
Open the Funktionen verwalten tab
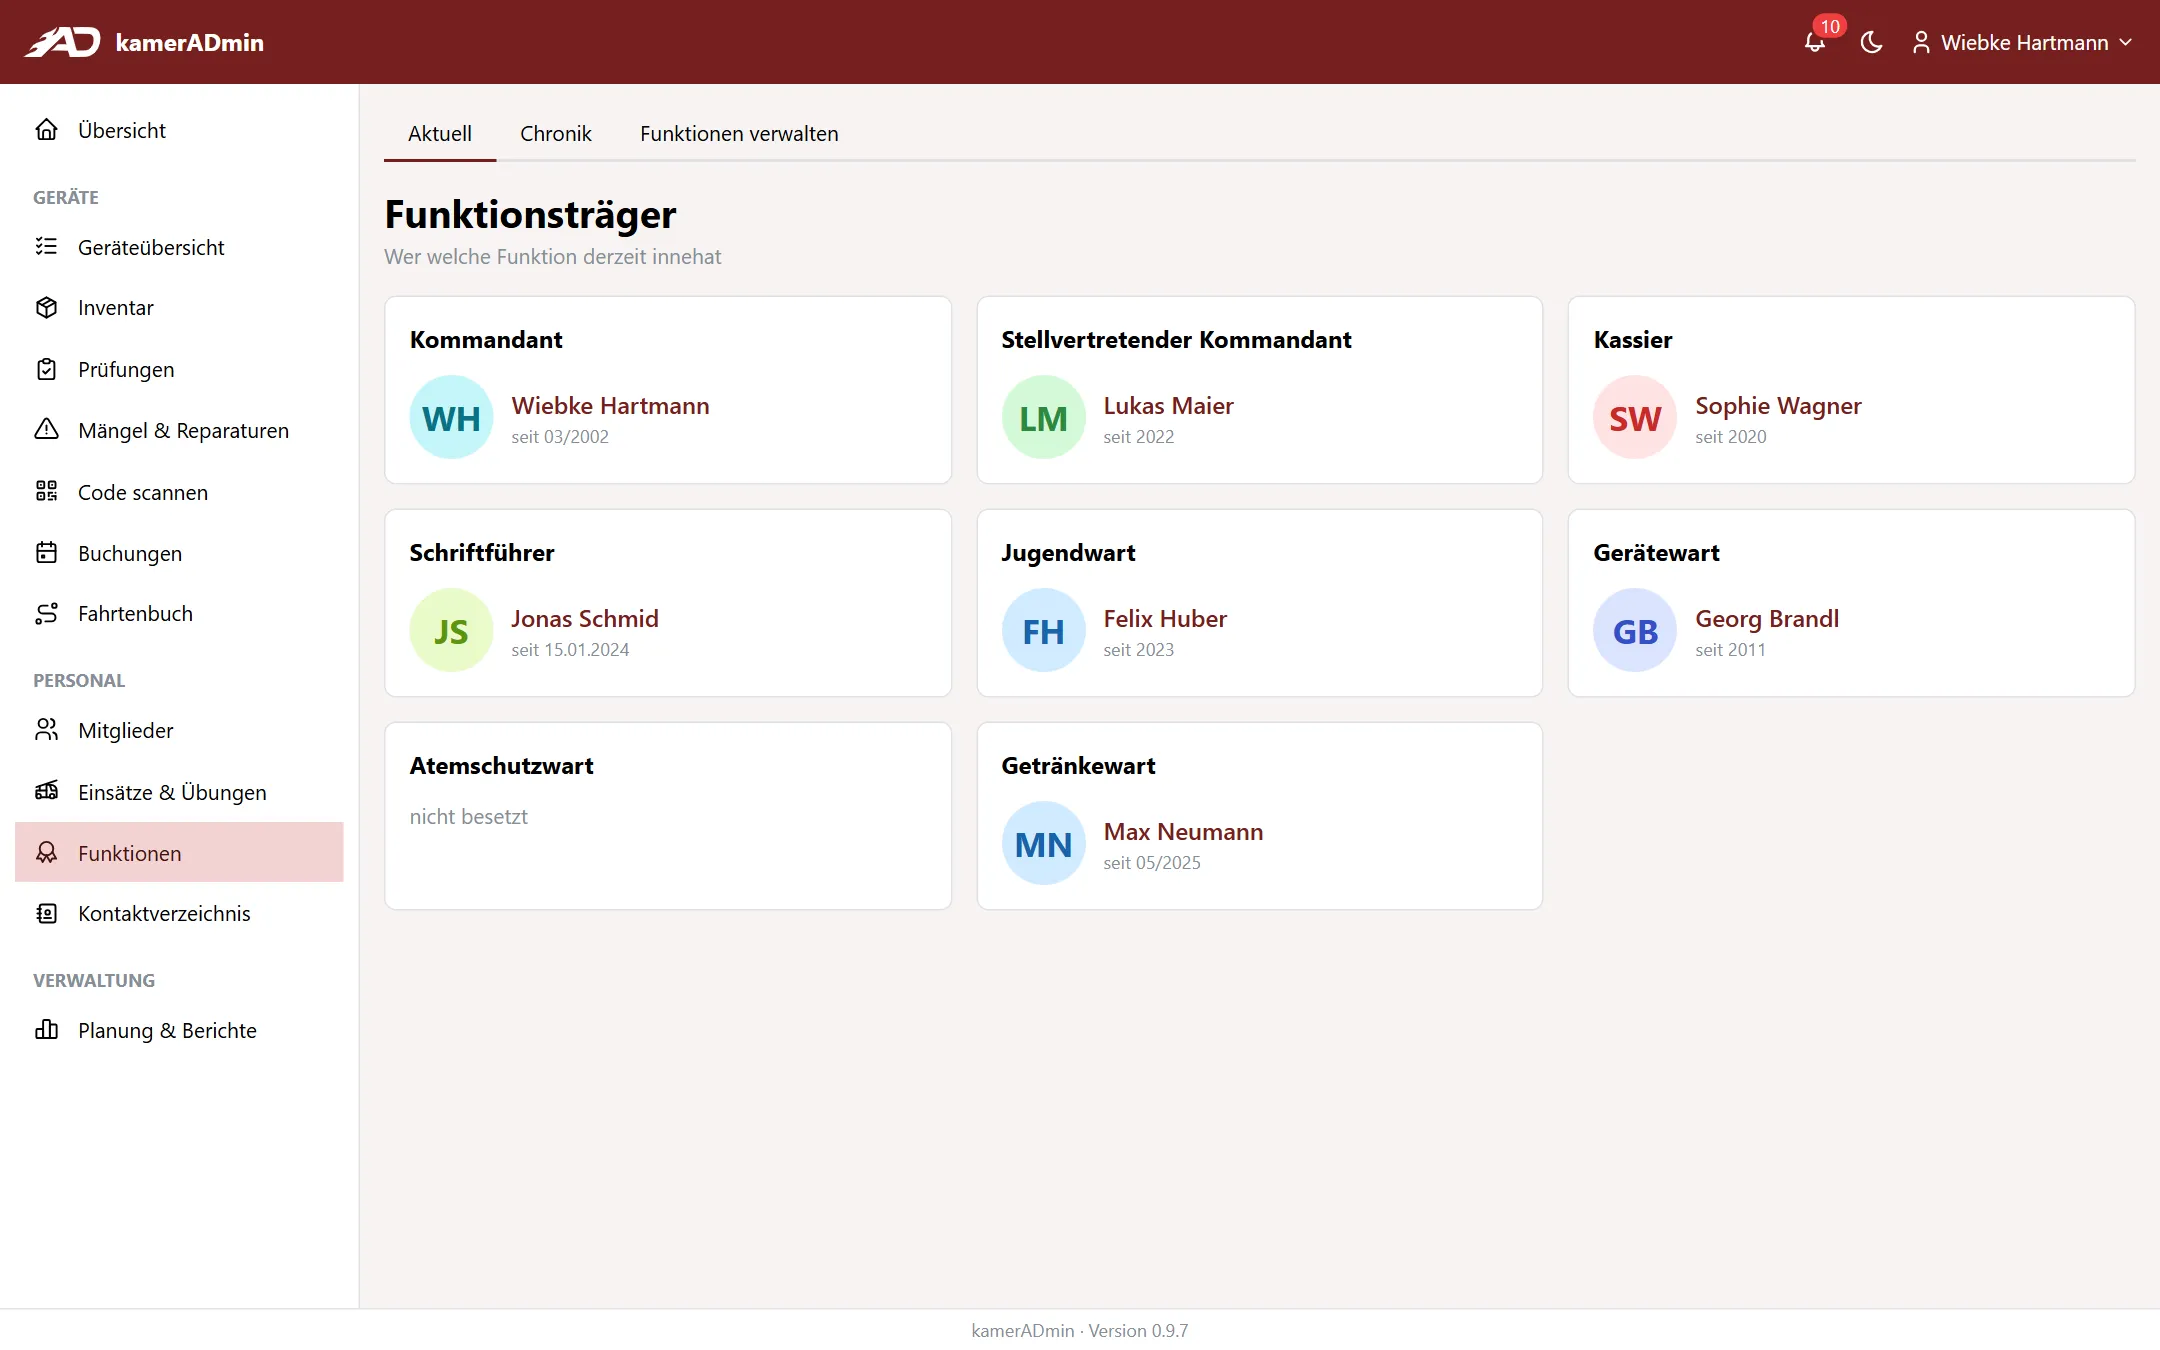(739, 133)
